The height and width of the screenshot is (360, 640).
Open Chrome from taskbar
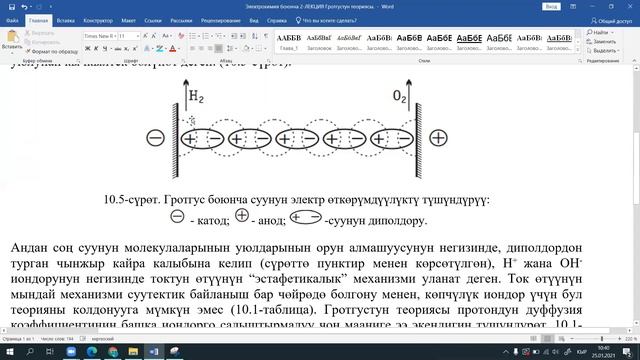pyautogui.click(x=113, y=351)
